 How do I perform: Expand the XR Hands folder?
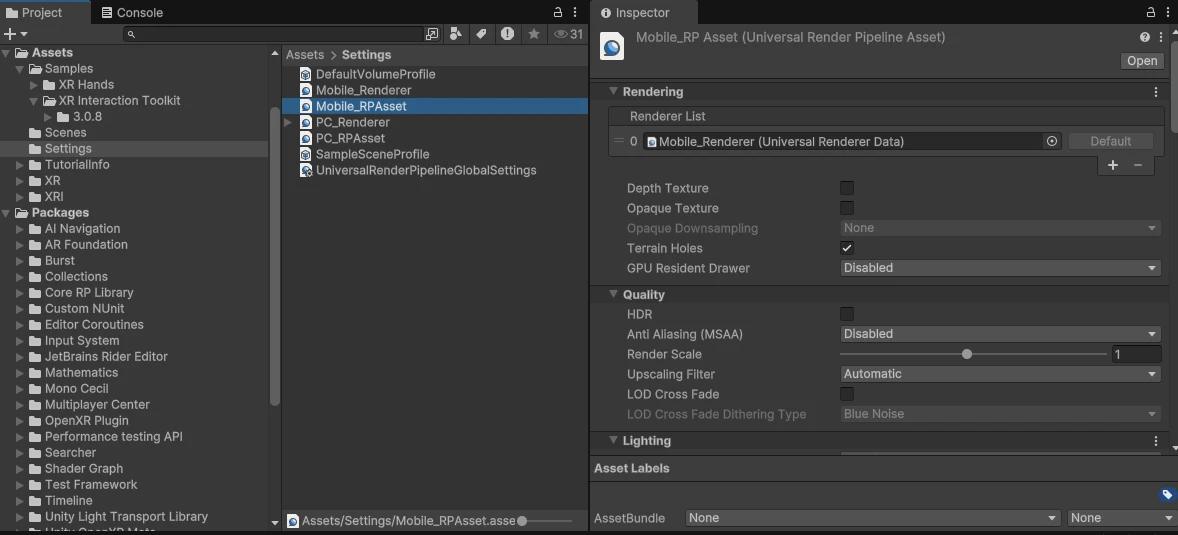tap(34, 85)
